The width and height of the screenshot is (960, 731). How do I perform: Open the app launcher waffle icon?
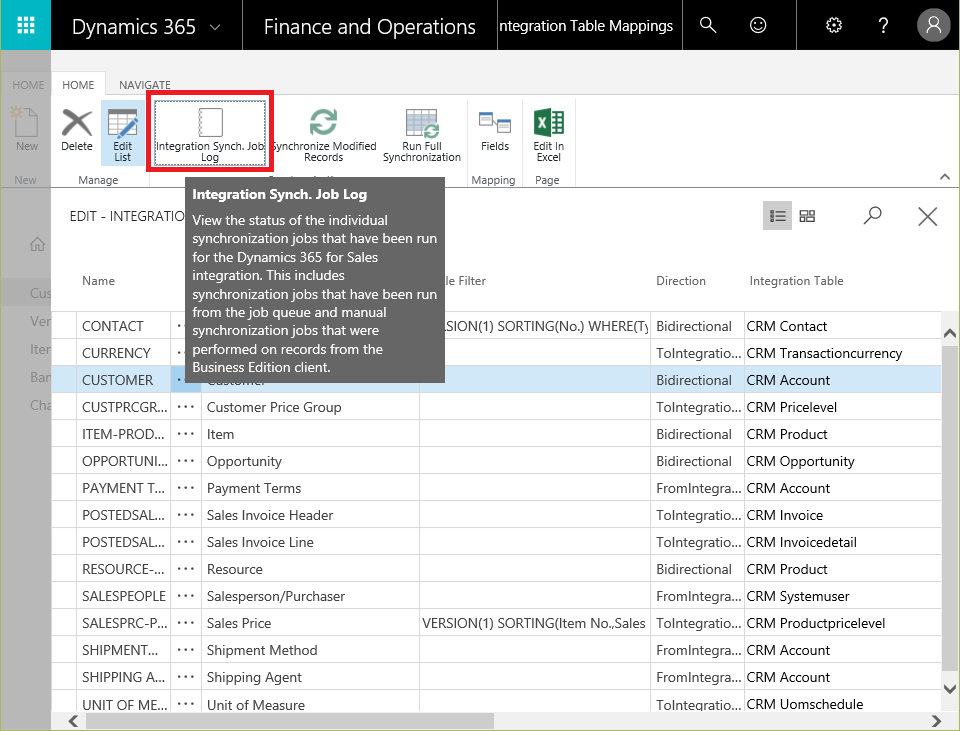pyautogui.click(x=26, y=25)
